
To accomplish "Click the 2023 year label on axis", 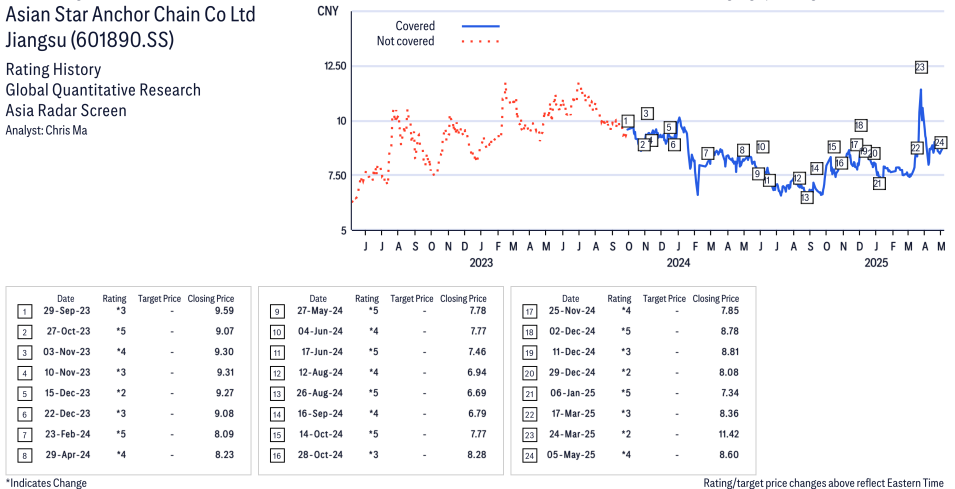I will (481, 262).
